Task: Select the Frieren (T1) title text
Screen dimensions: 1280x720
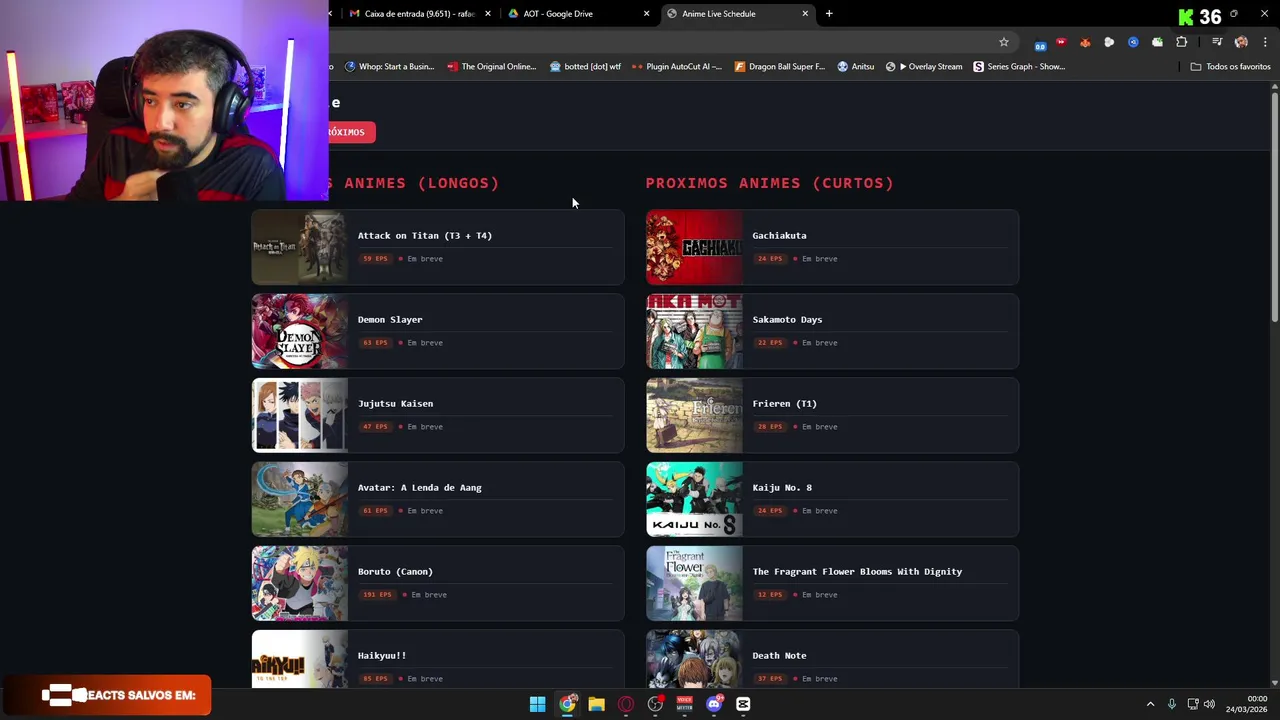Action: point(784,404)
